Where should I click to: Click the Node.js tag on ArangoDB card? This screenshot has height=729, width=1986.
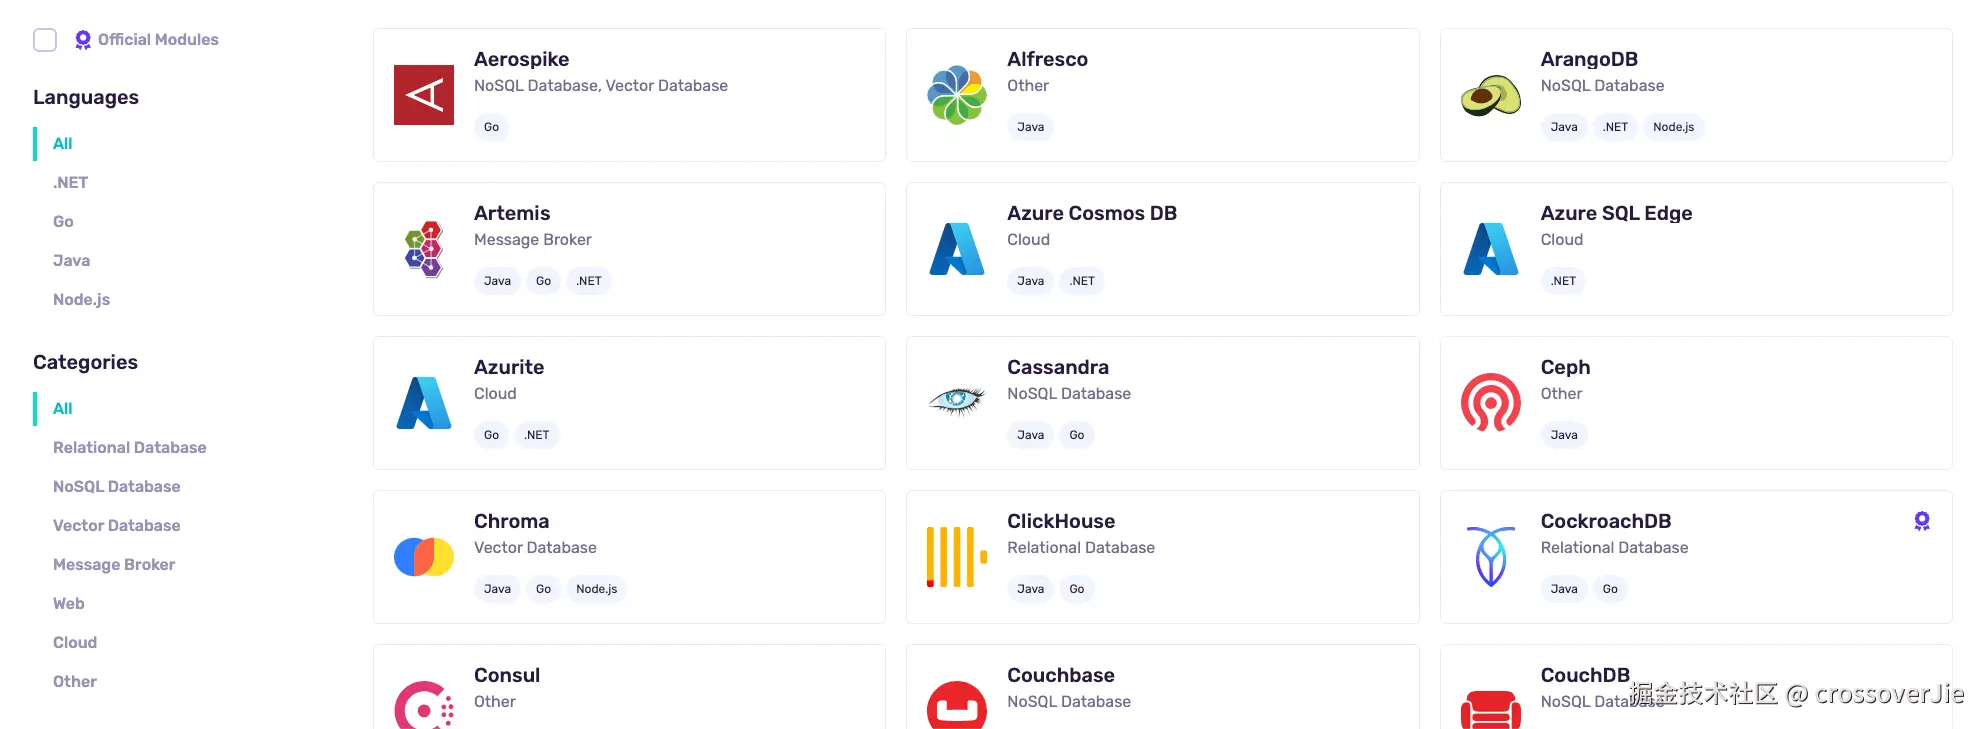pyautogui.click(x=1673, y=127)
